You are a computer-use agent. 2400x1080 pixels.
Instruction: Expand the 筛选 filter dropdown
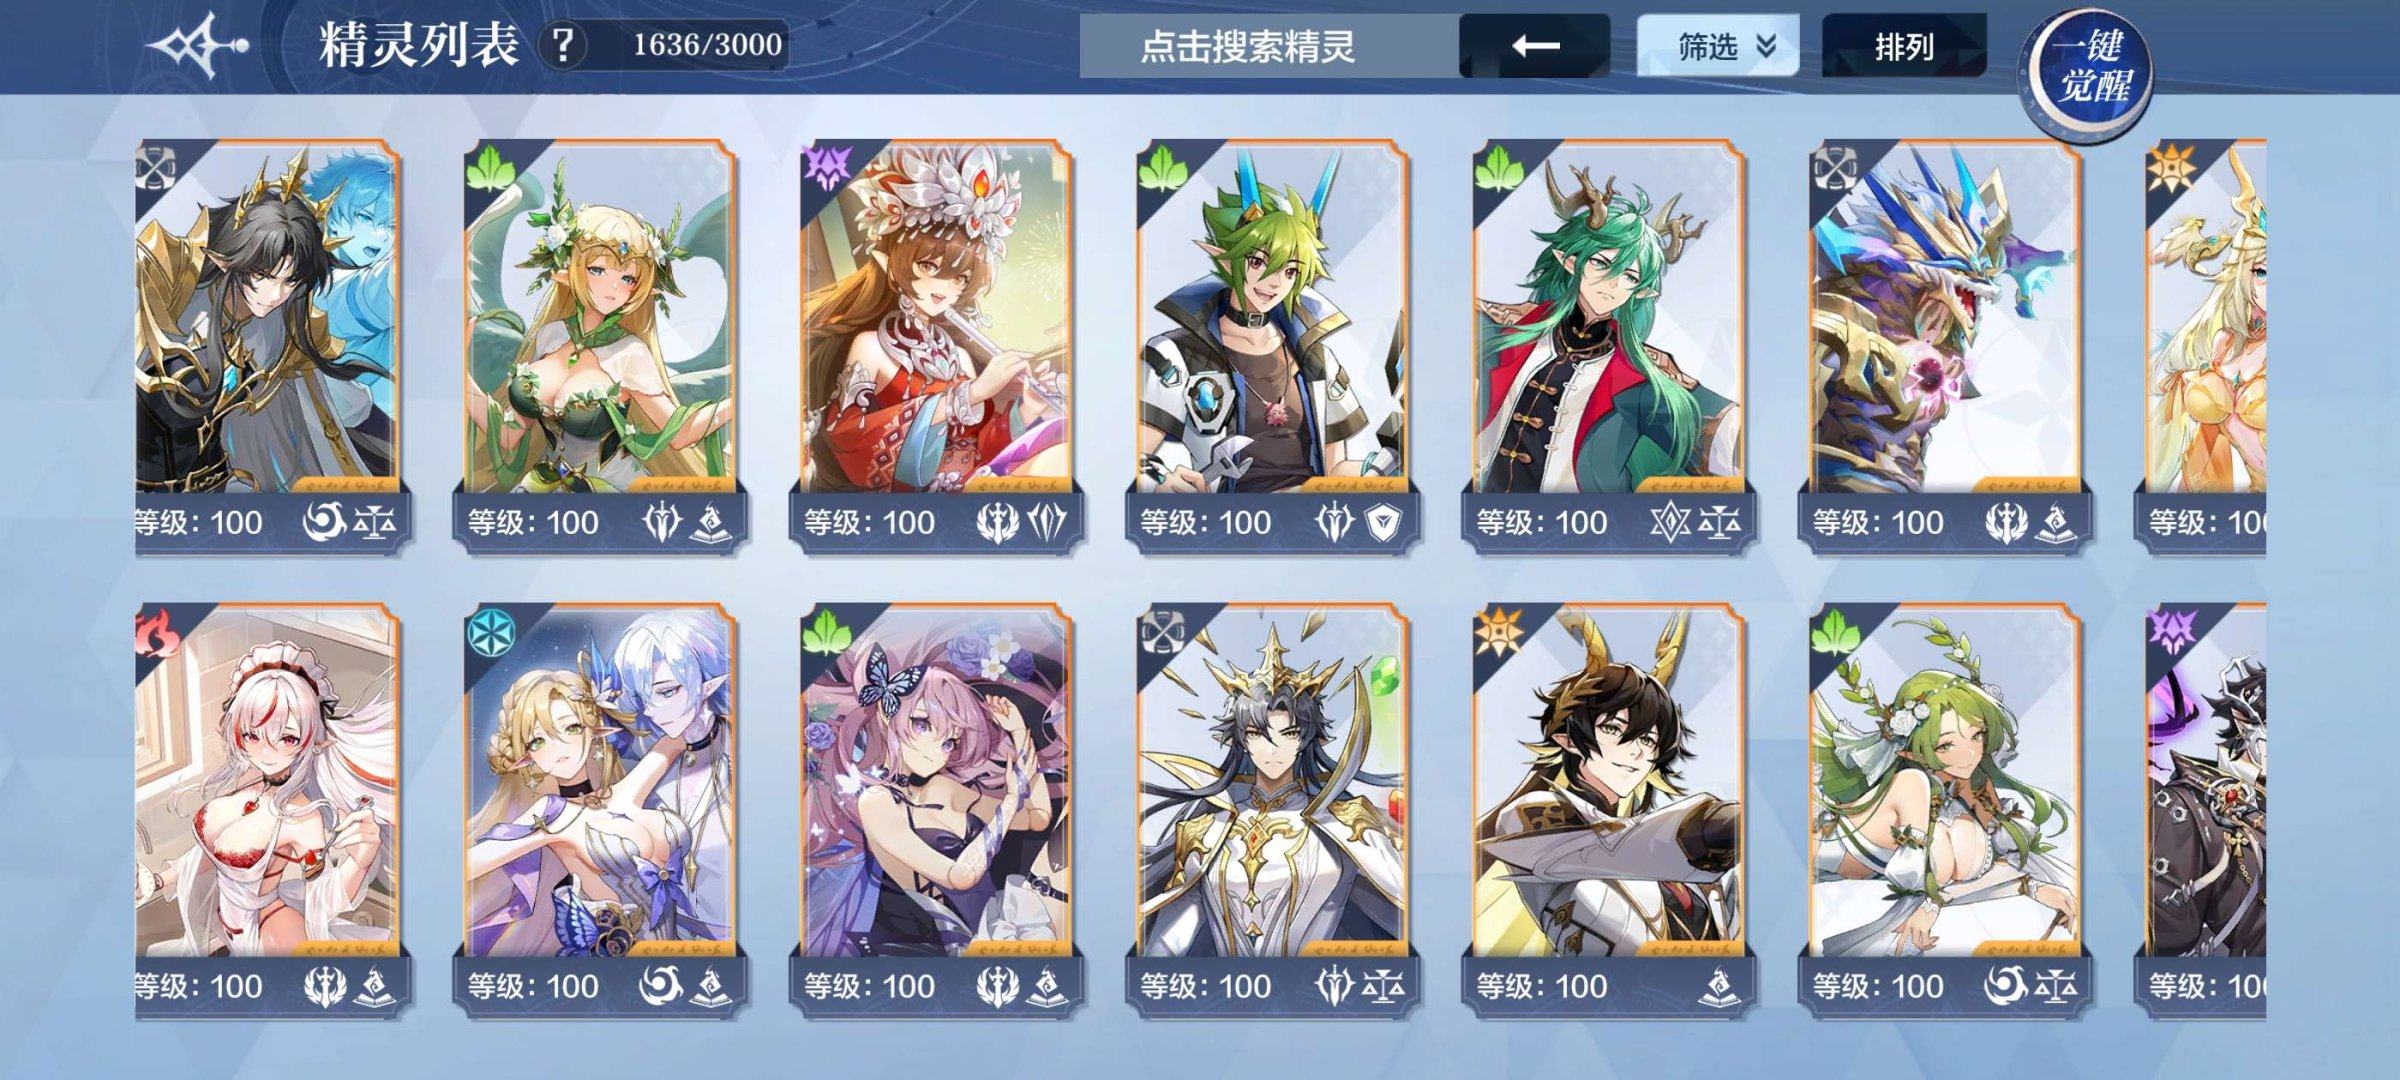[1717, 46]
